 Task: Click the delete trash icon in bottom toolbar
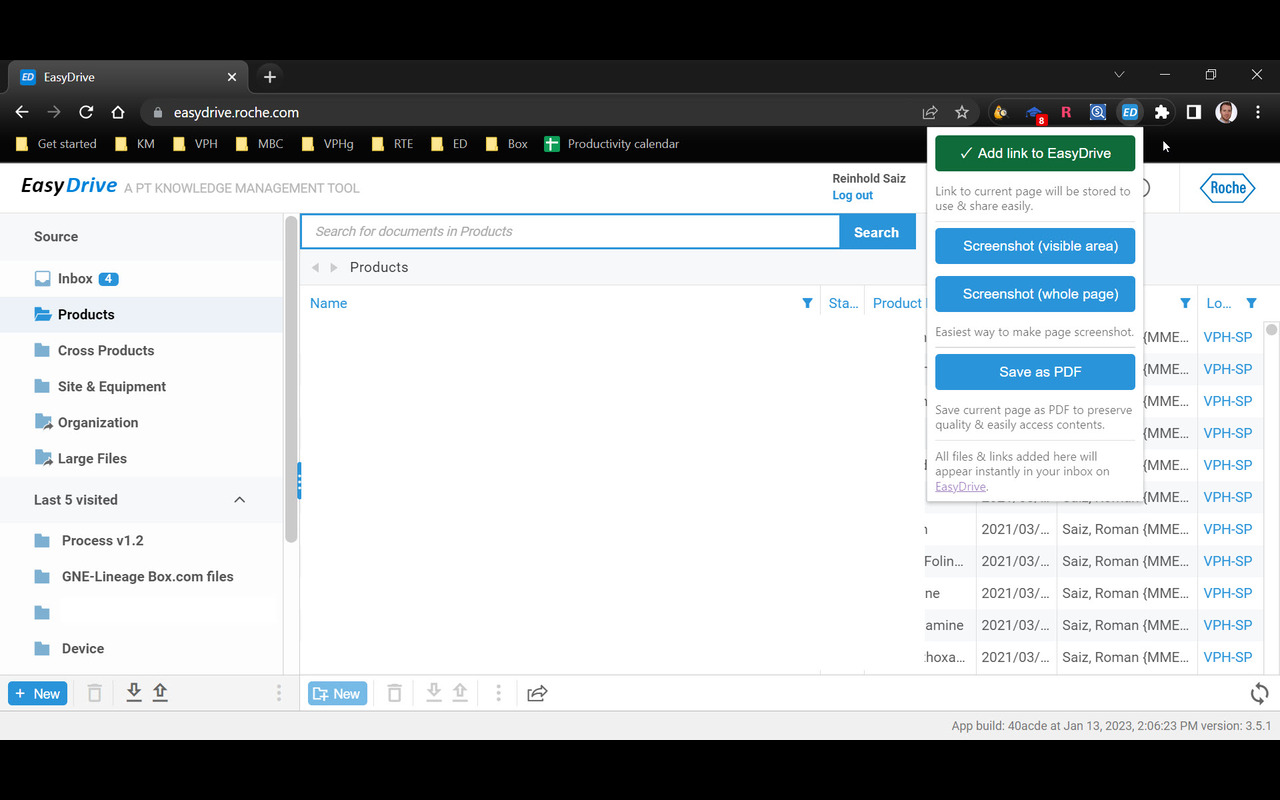(x=394, y=692)
